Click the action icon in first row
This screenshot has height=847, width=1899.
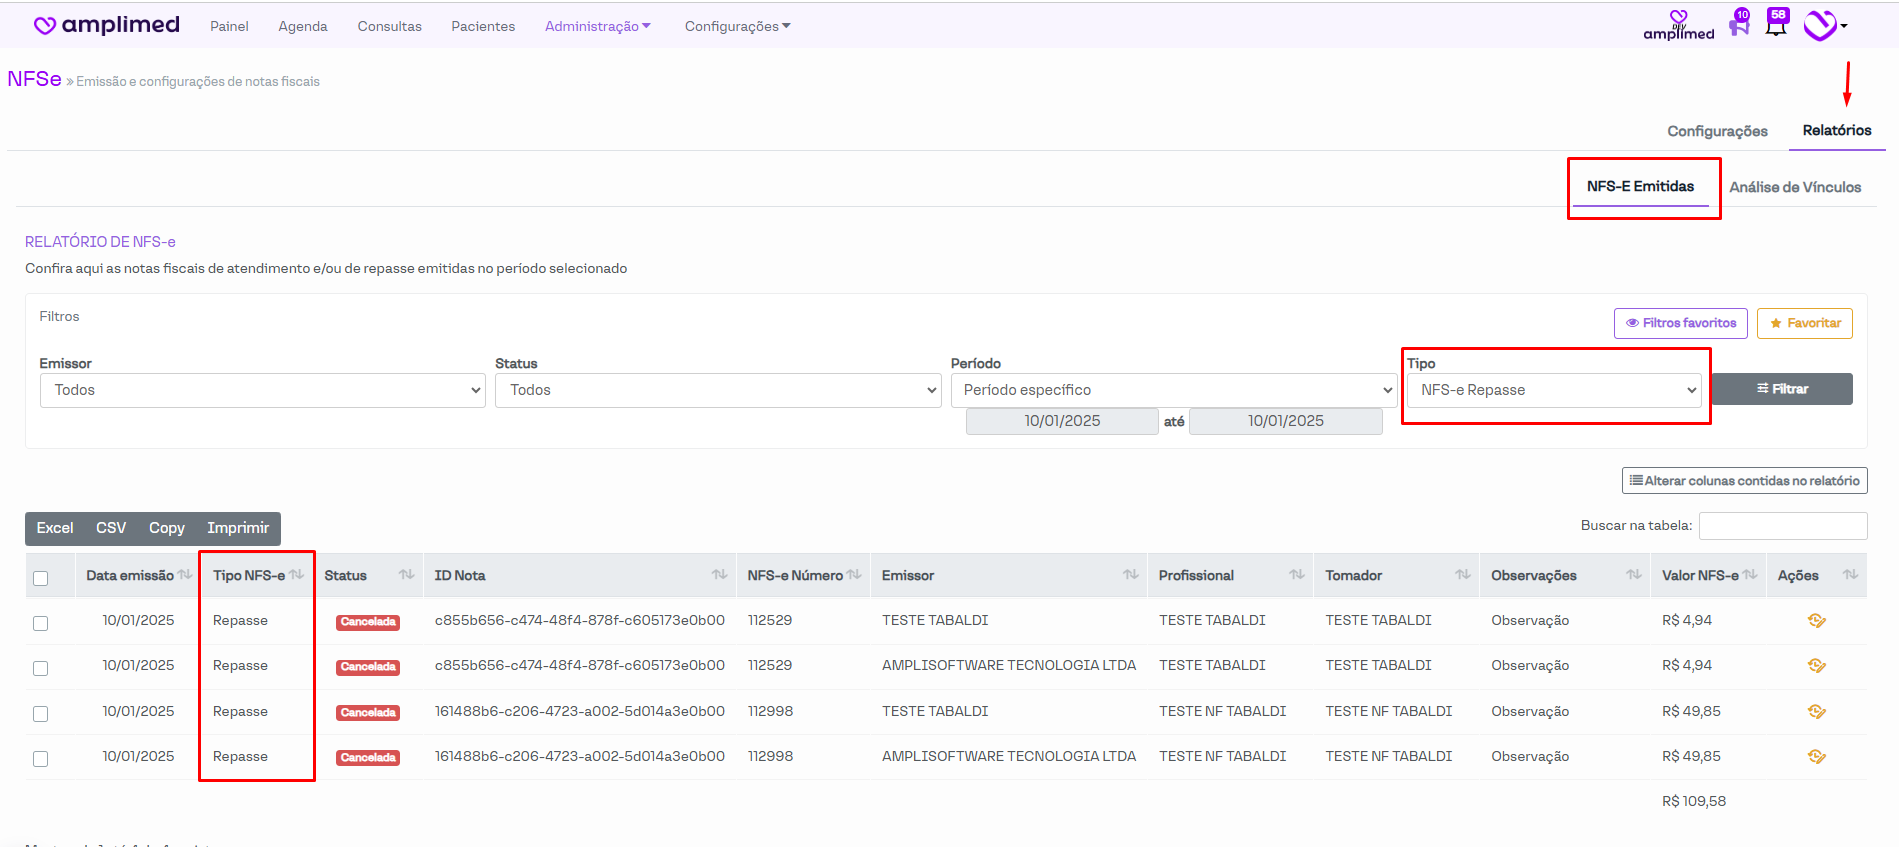(1816, 621)
